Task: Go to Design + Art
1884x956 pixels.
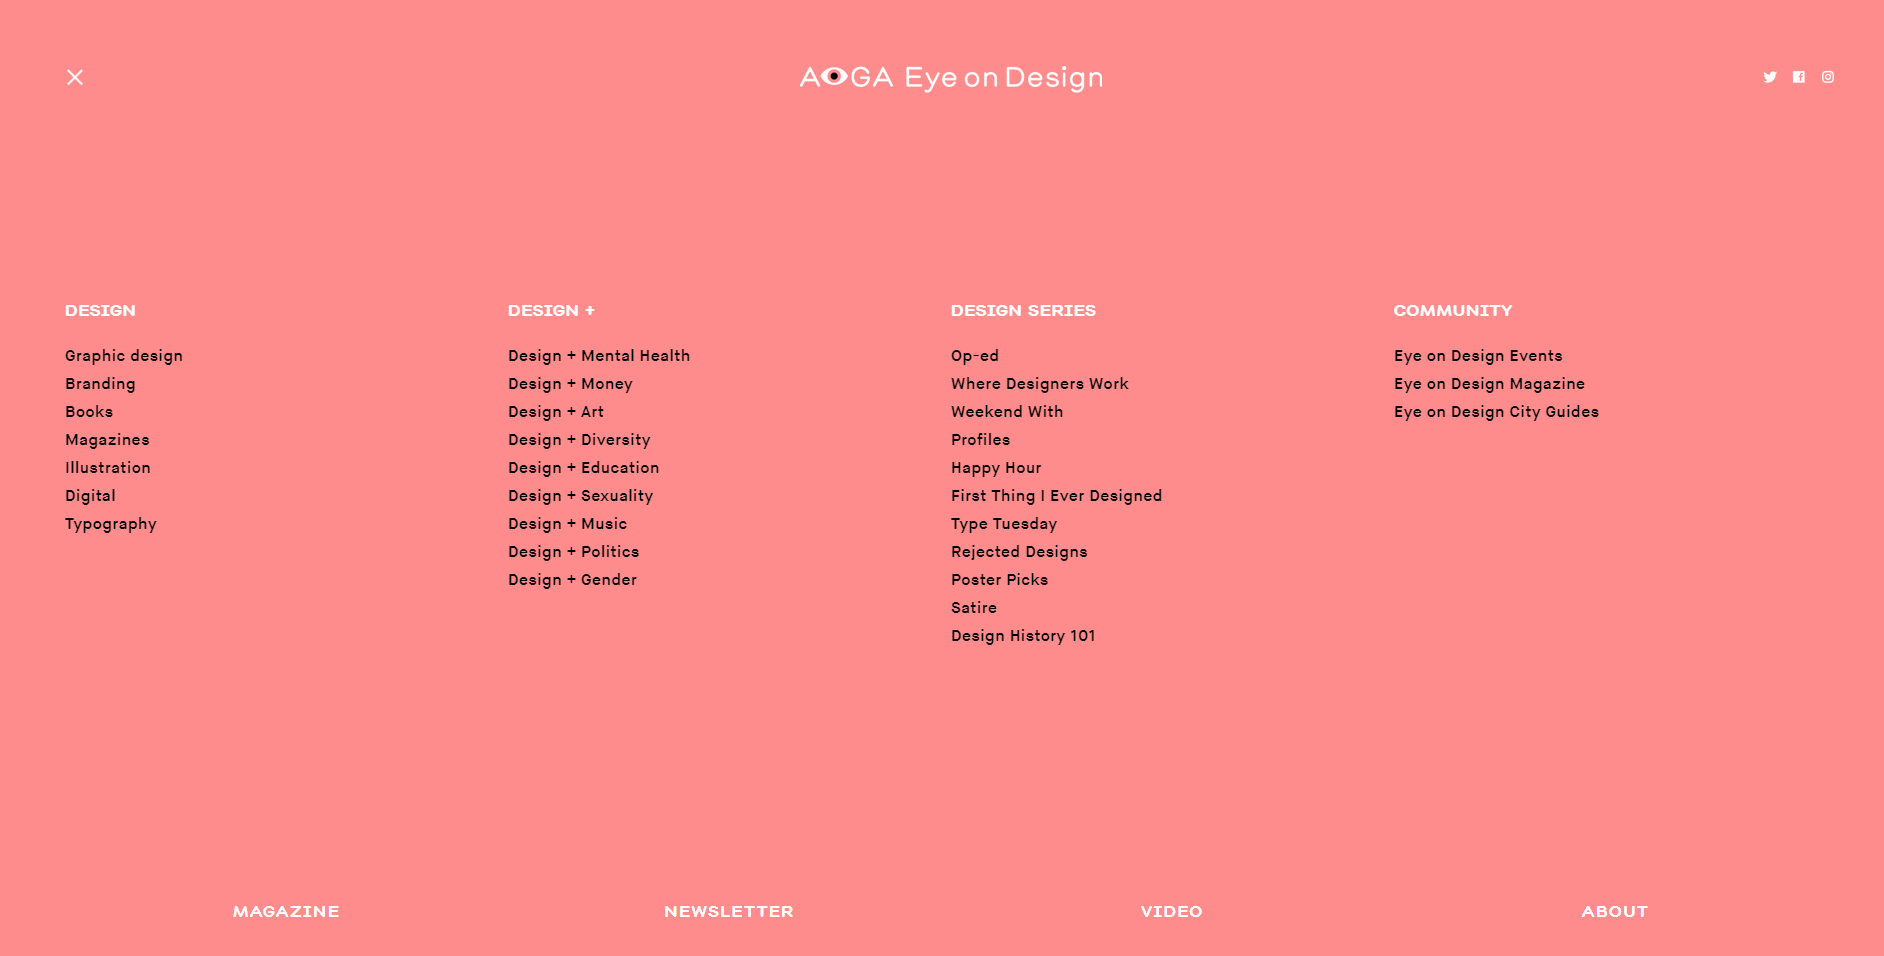Action: 556,412
